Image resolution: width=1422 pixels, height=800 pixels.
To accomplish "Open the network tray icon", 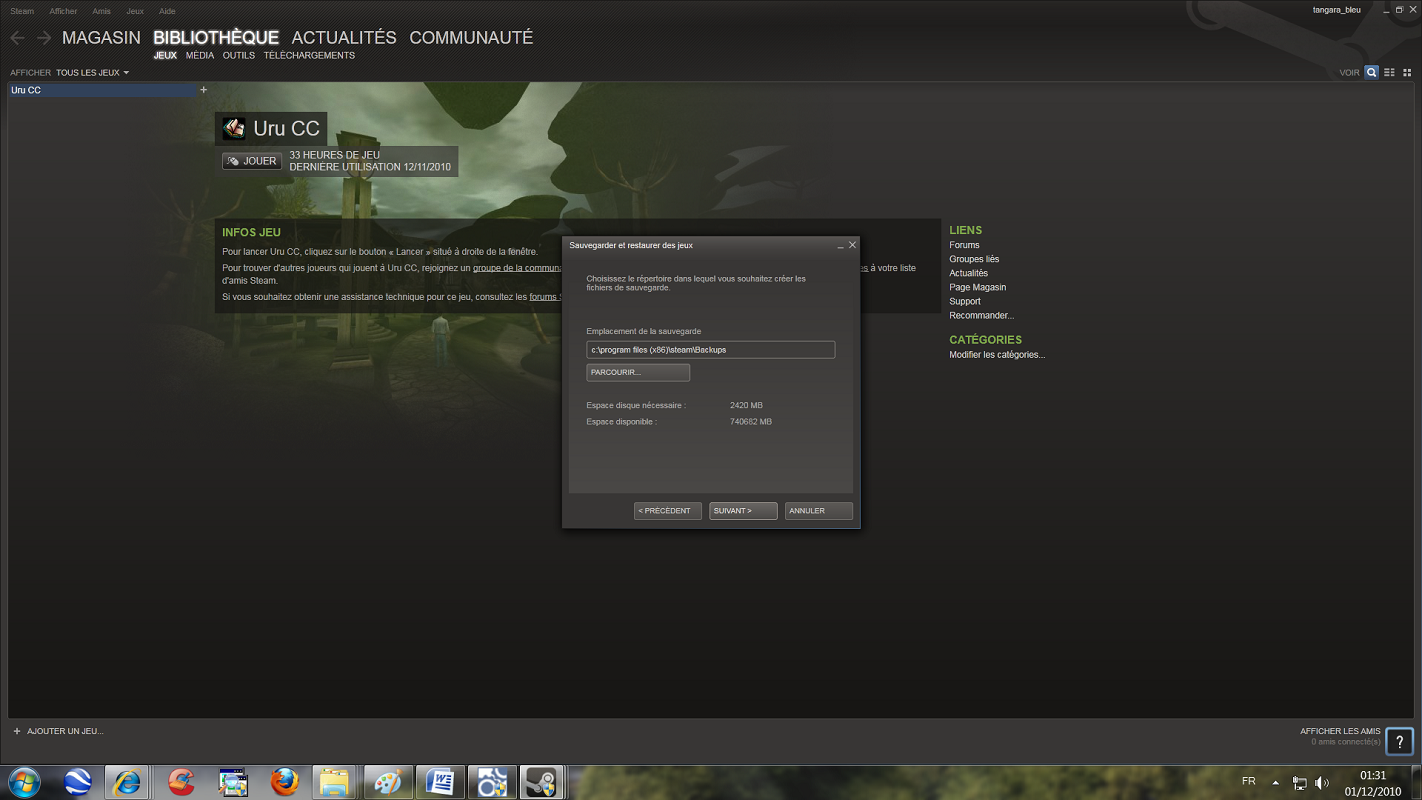I will [1300, 783].
